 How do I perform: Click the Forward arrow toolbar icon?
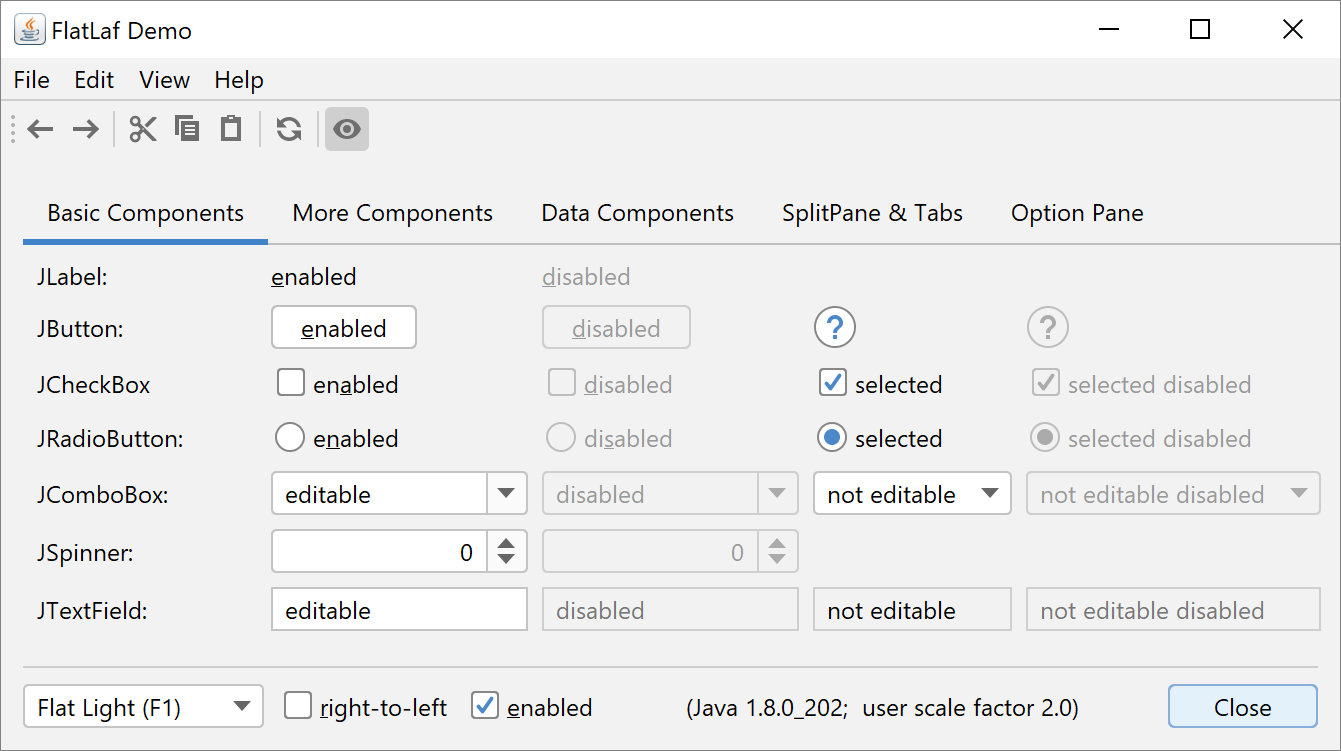86,129
